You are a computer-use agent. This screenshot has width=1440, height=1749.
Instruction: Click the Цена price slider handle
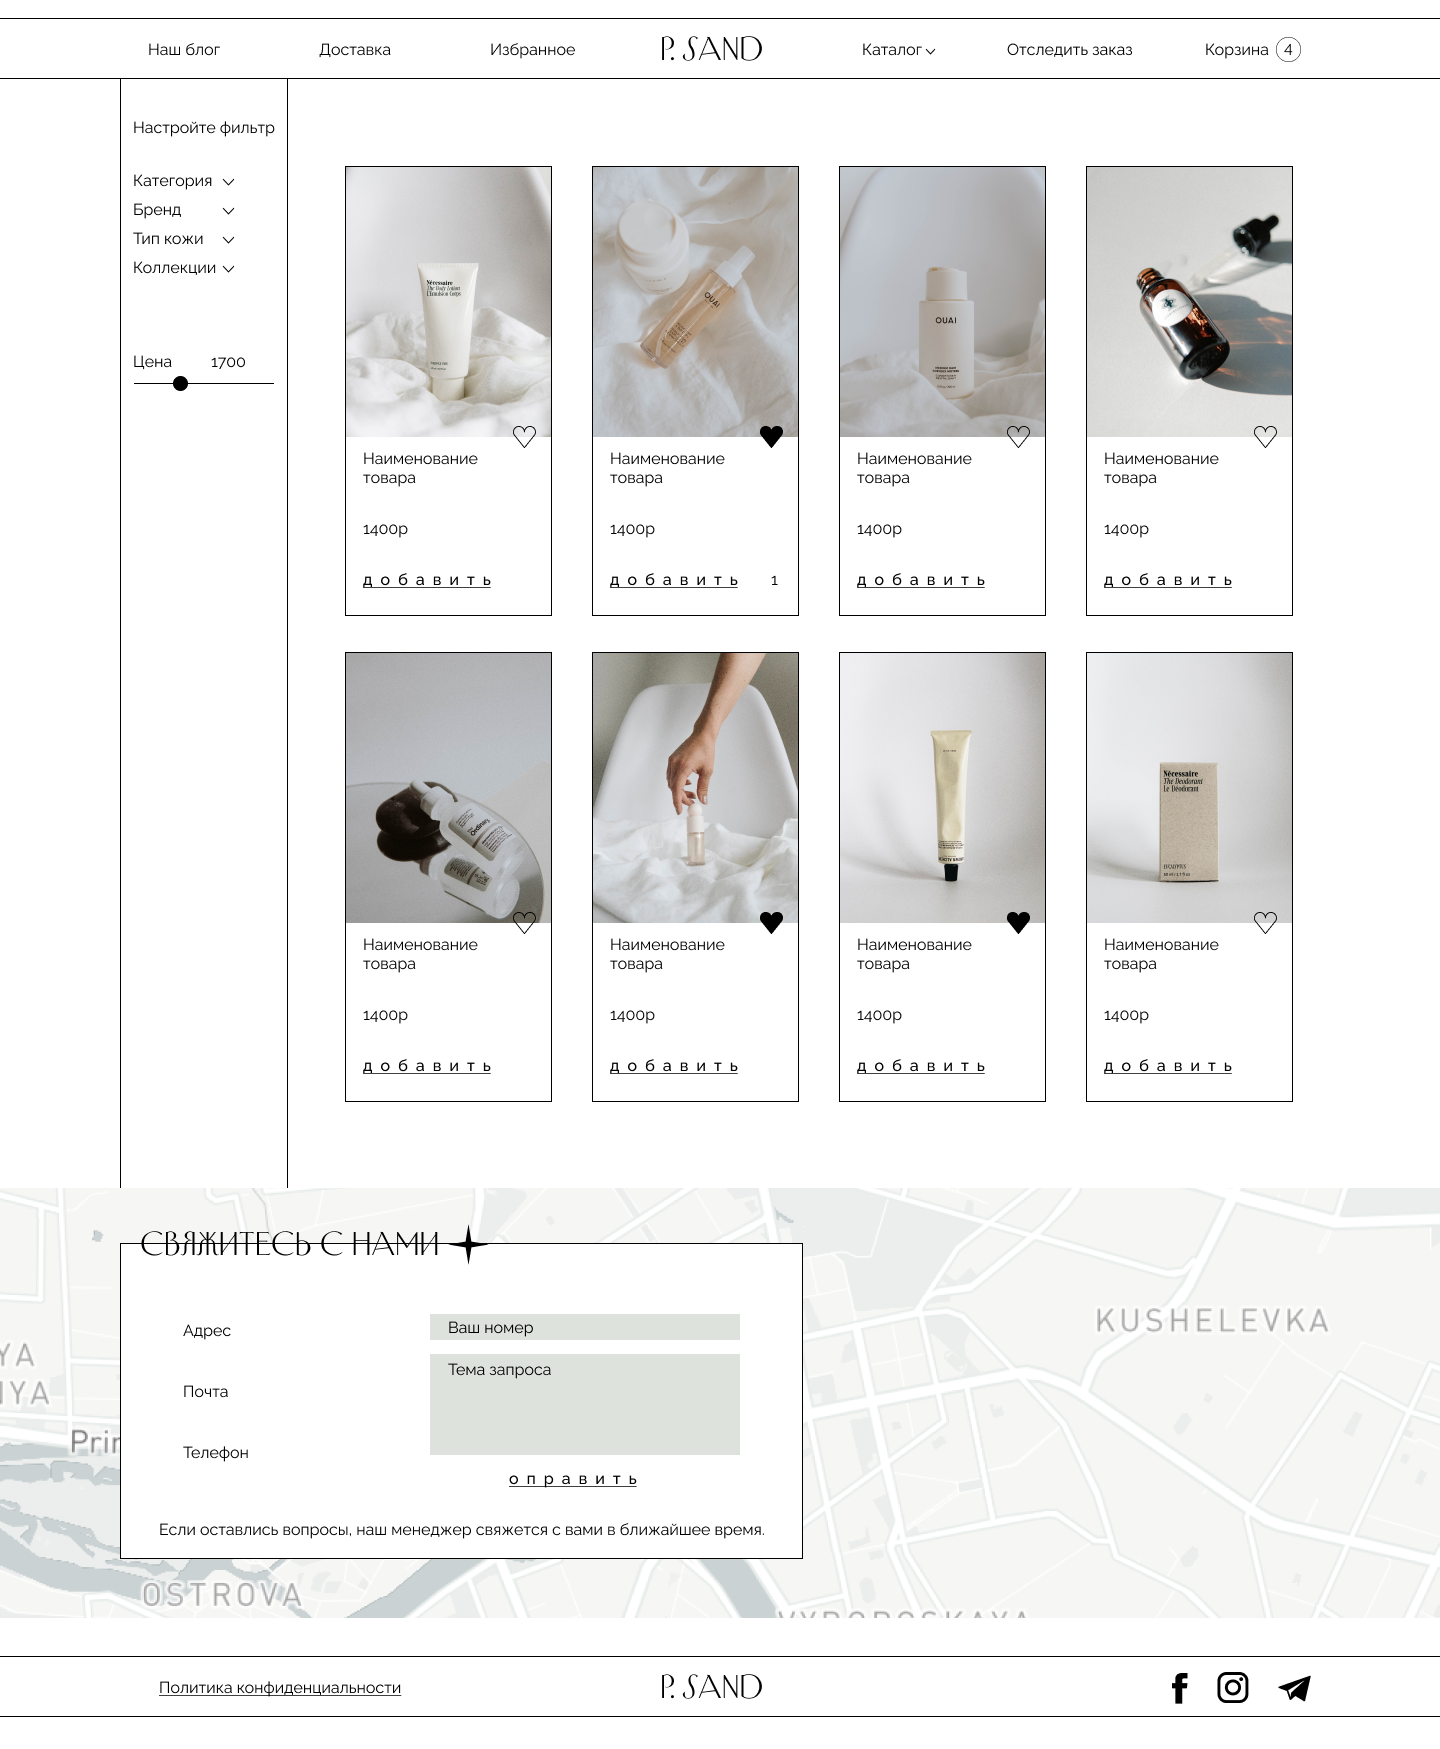click(180, 383)
